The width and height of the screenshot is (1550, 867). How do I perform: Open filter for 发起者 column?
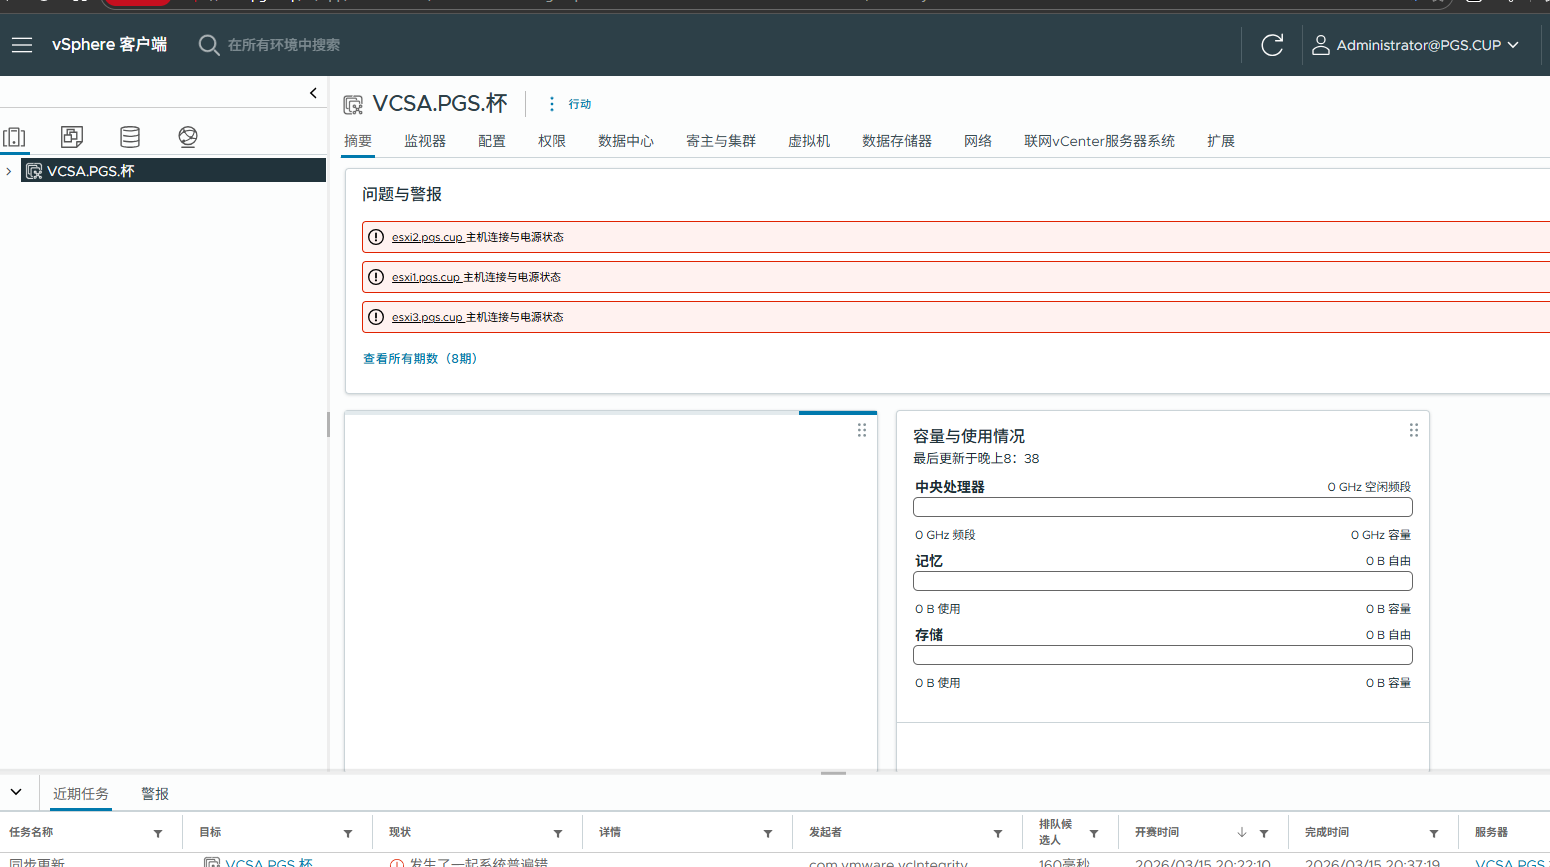click(998, 833)
